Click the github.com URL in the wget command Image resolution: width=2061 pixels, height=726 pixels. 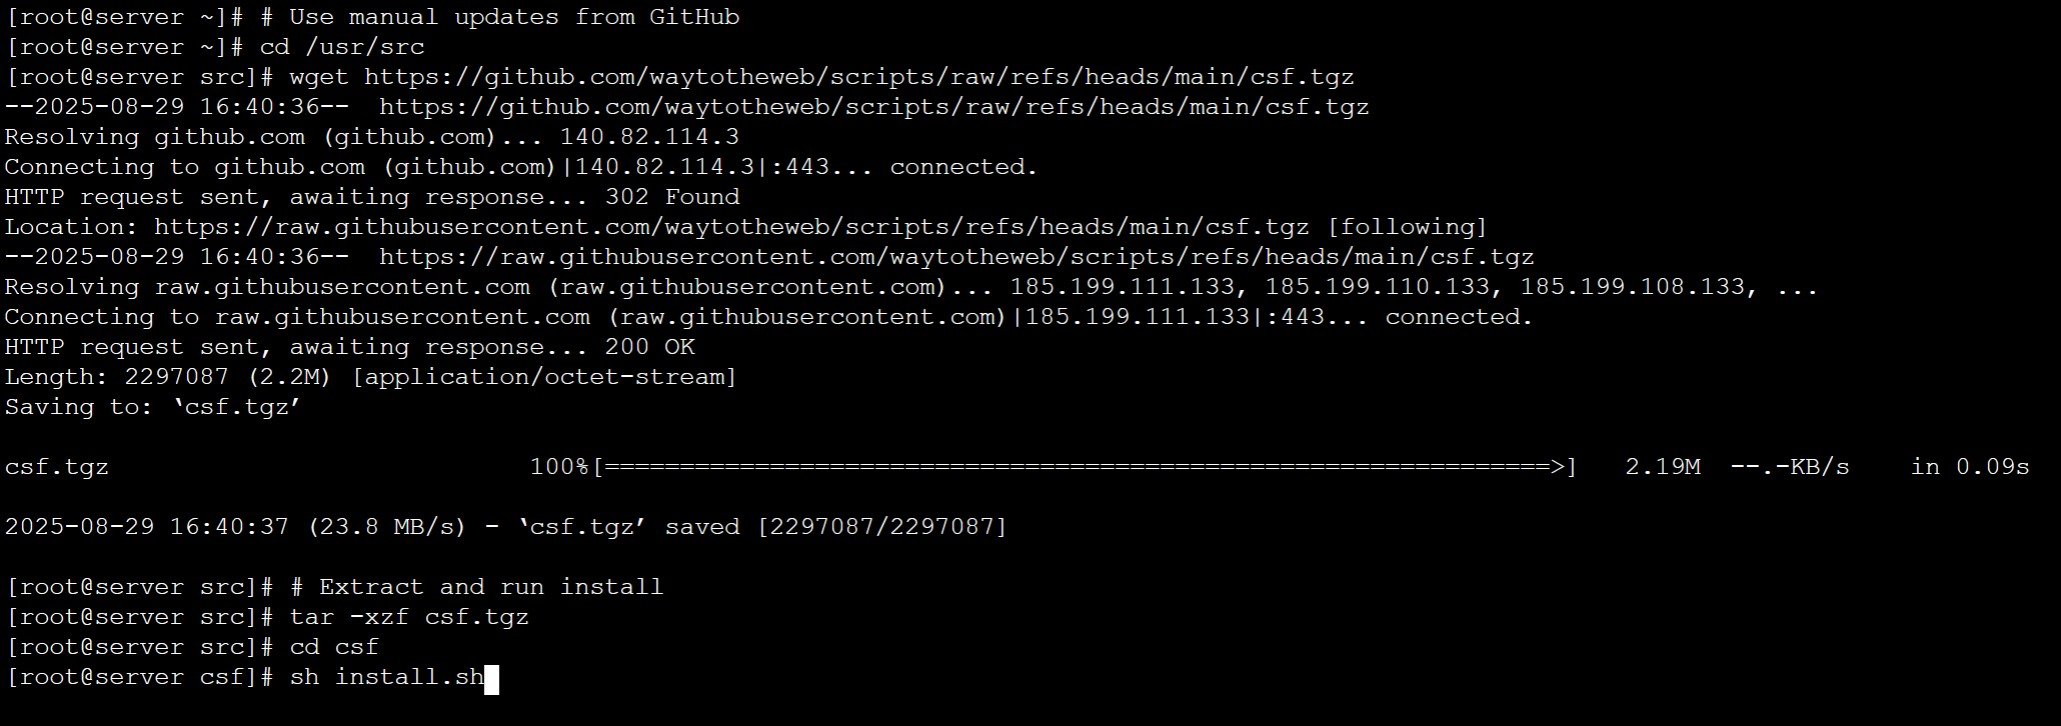859,77
